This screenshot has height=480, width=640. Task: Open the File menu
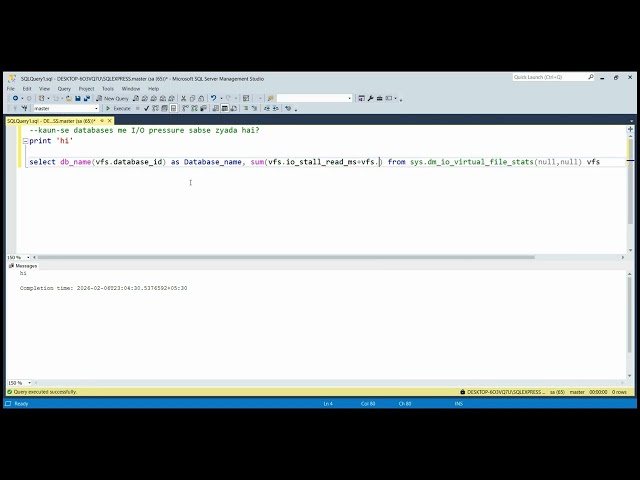pyautogui.click(x=11, y=89)
